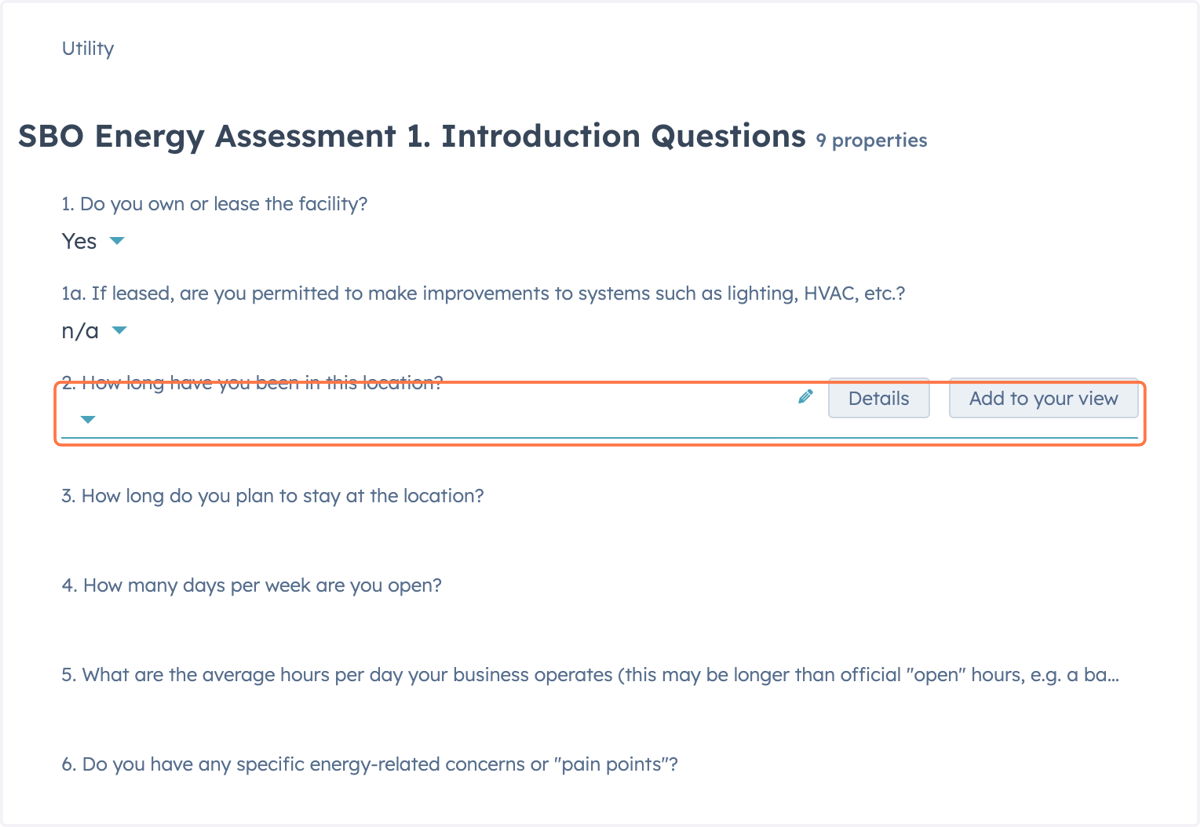1200x827 pixels.
Task: Click the Utility value at the top
Action: (x=88, y=48)
